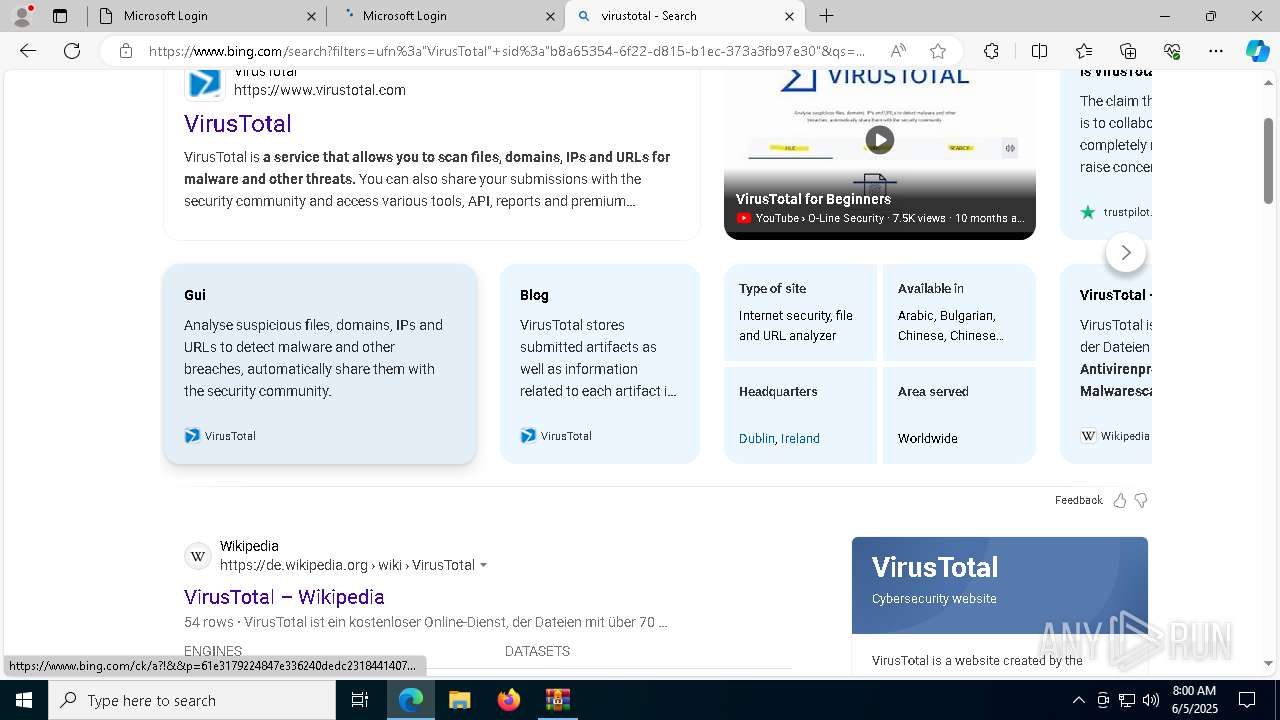1280x720 pixels.
Task: Launch Firefox from taskbar
Action: click(x=509, y=700)
